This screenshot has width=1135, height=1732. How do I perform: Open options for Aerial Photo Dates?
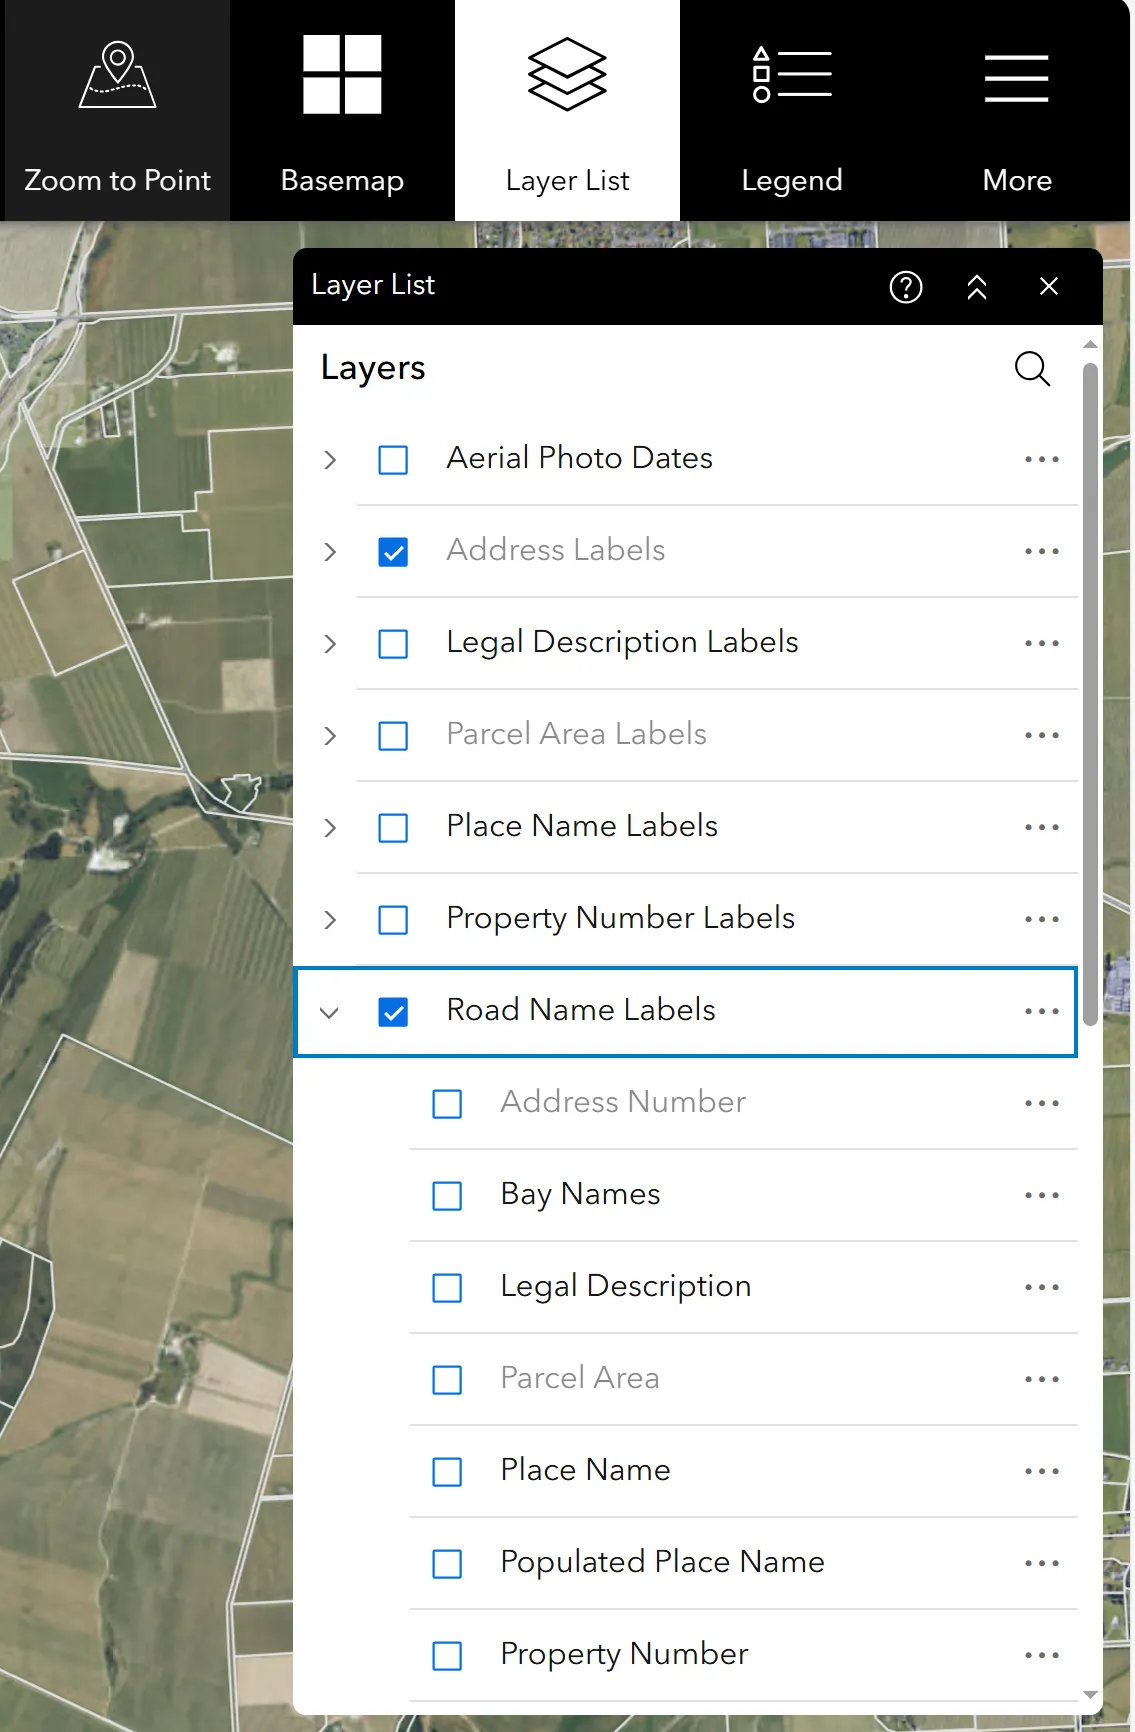coord(1042,459)
